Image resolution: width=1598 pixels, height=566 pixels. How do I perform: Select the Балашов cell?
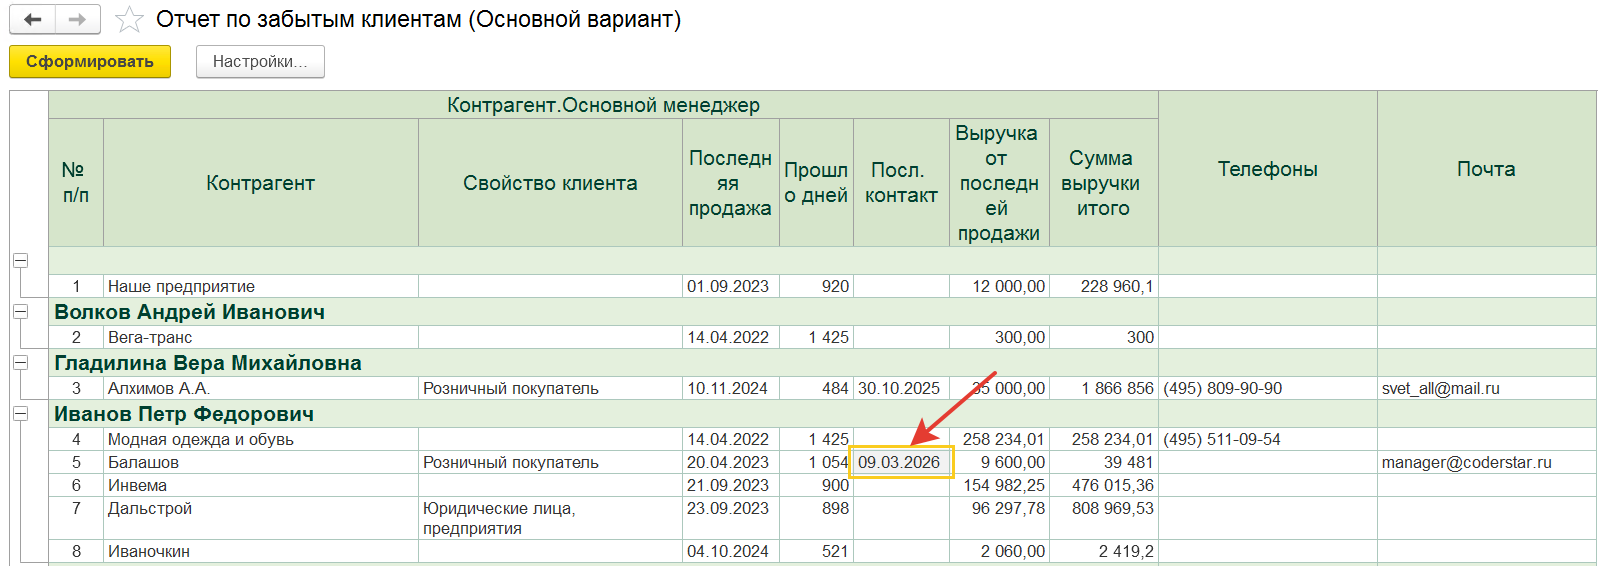click(x=260, y=462)
